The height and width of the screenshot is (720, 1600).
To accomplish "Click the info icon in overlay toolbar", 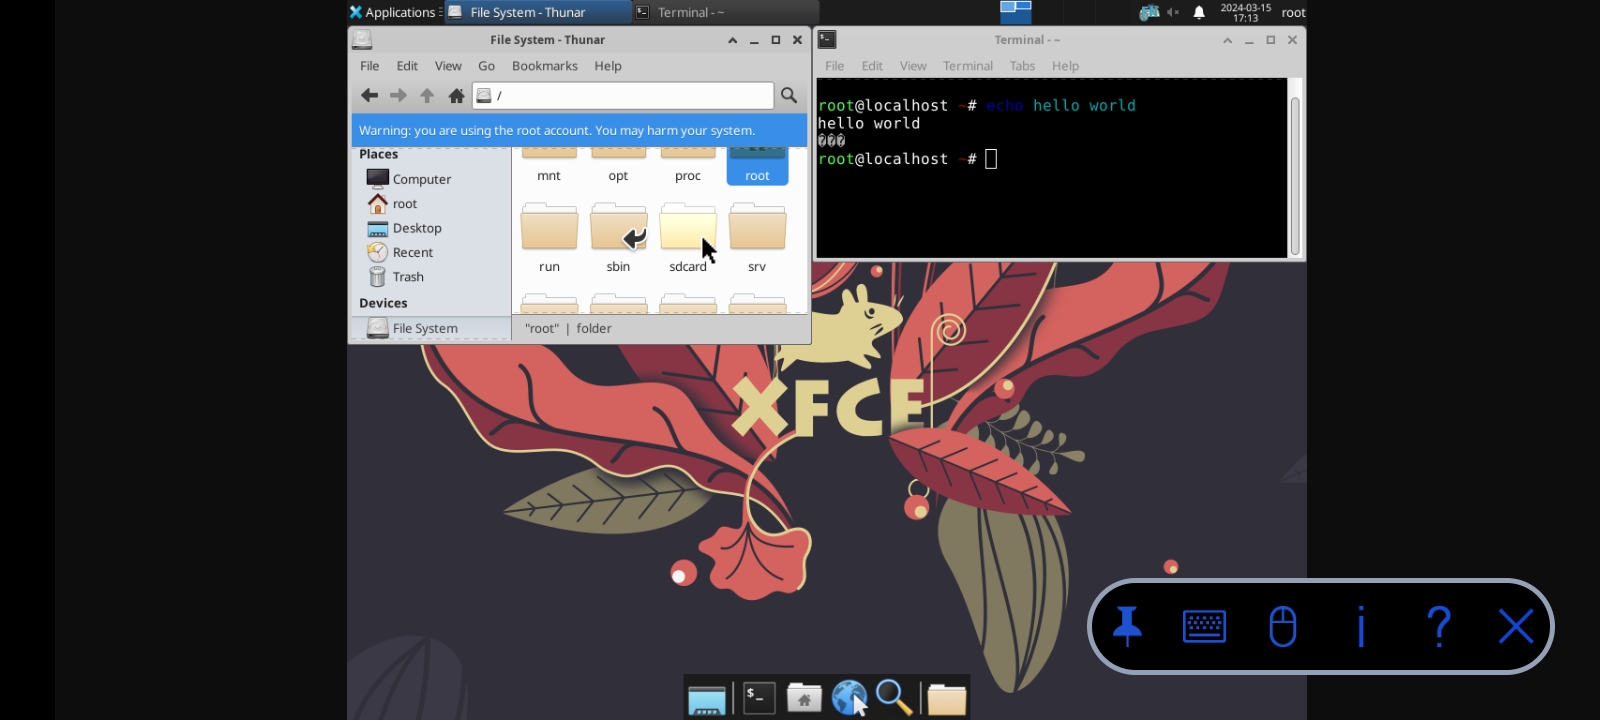I will pos(1361,626).
